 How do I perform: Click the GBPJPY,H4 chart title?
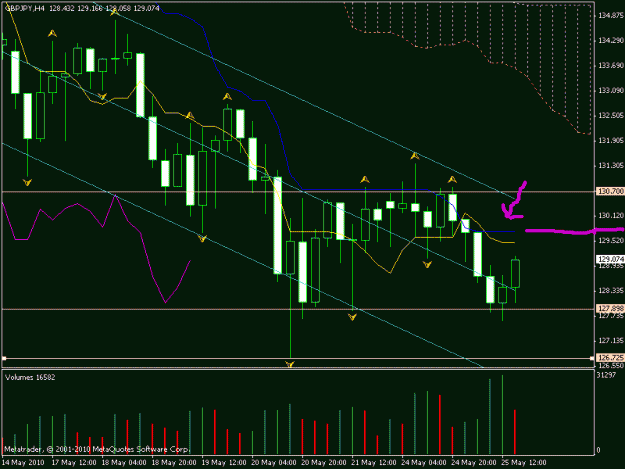point(25,8)
